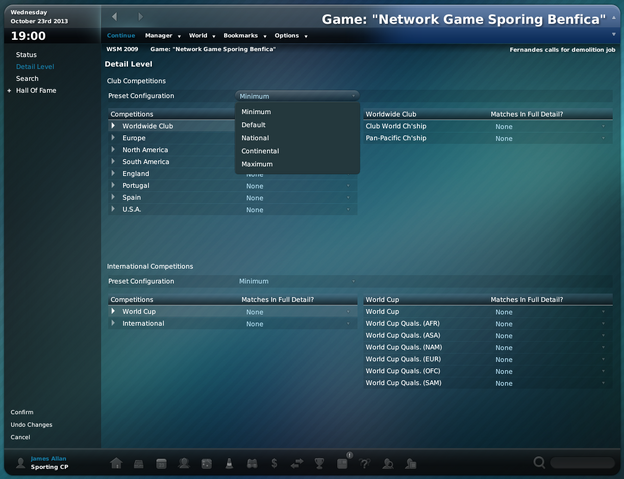
Task: Open the news icon with alert badge
Action: 343,463
